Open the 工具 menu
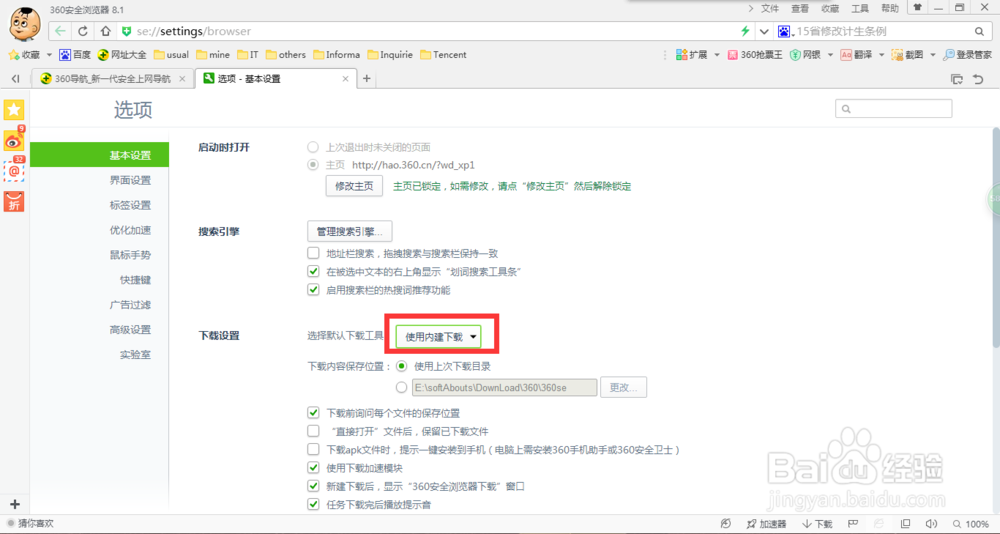 860,8
